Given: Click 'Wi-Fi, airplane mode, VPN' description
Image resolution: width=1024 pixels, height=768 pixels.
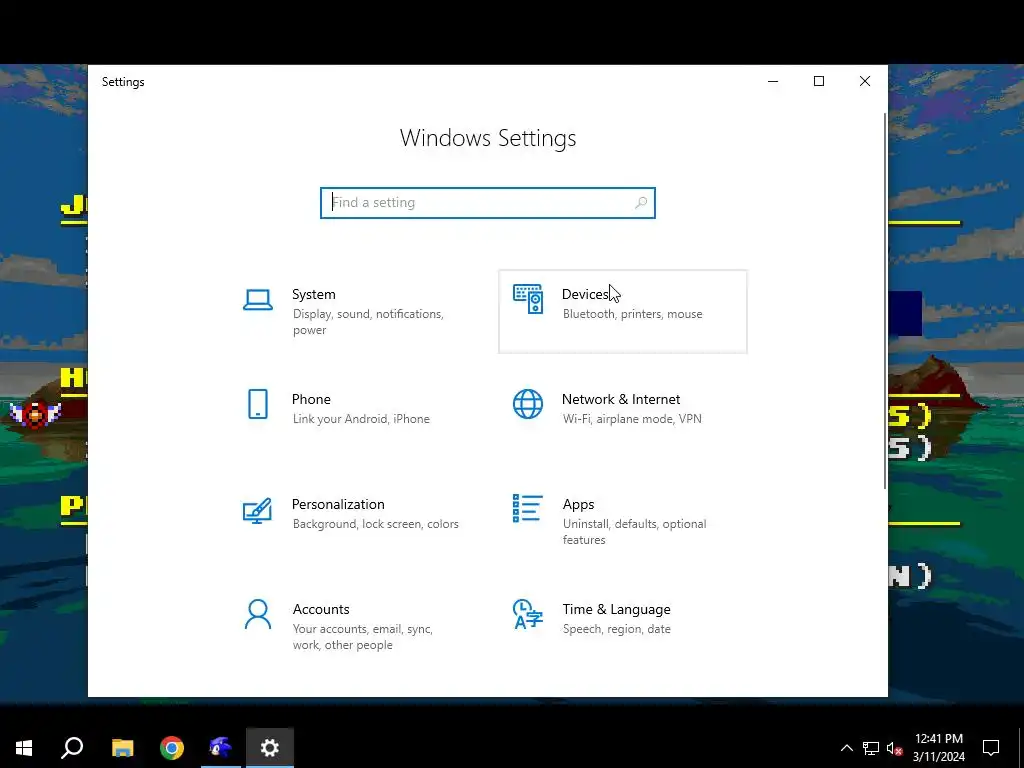Looking at the screenshot, I should click(x=632, y=419).
